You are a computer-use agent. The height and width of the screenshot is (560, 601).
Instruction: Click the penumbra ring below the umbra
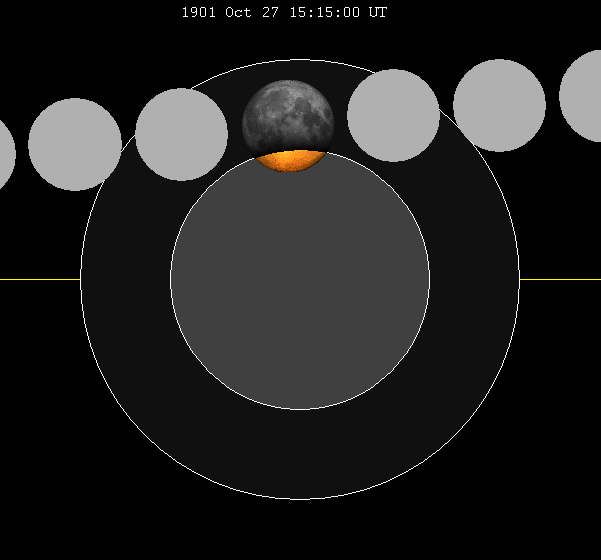300,455
